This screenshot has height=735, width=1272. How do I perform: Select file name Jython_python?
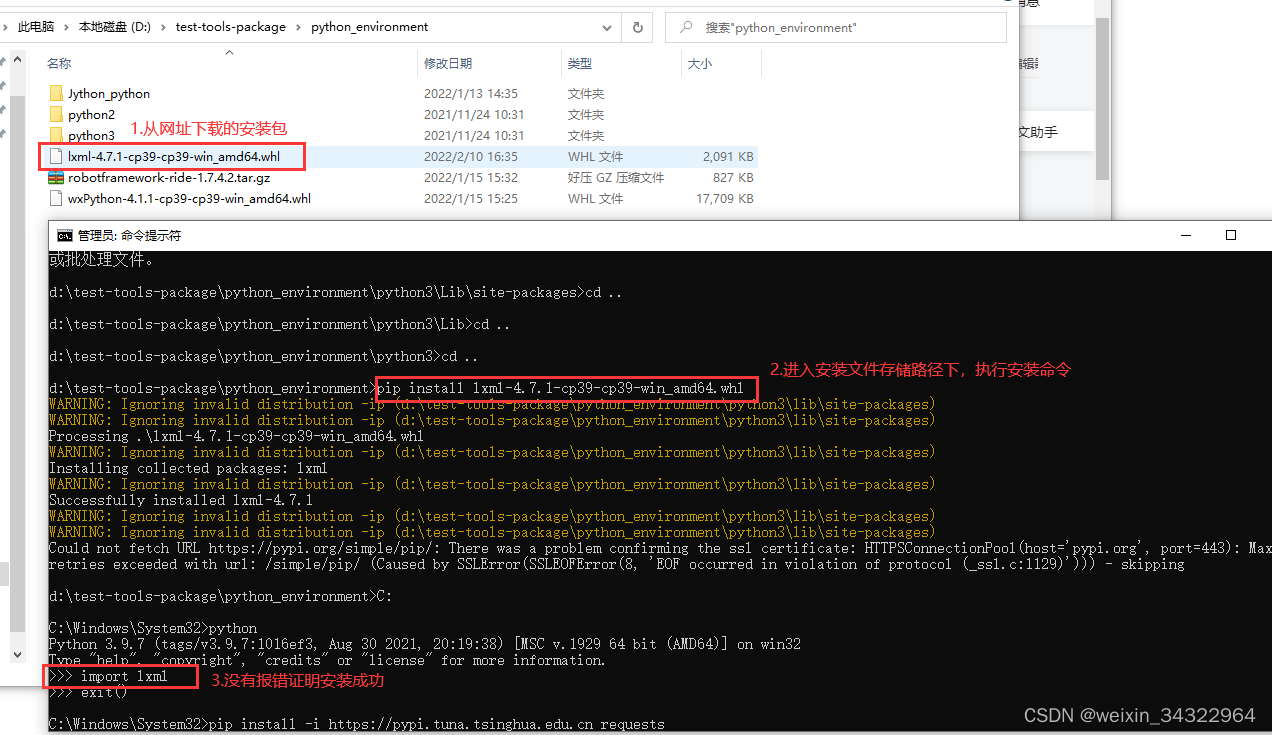(109, 94)
